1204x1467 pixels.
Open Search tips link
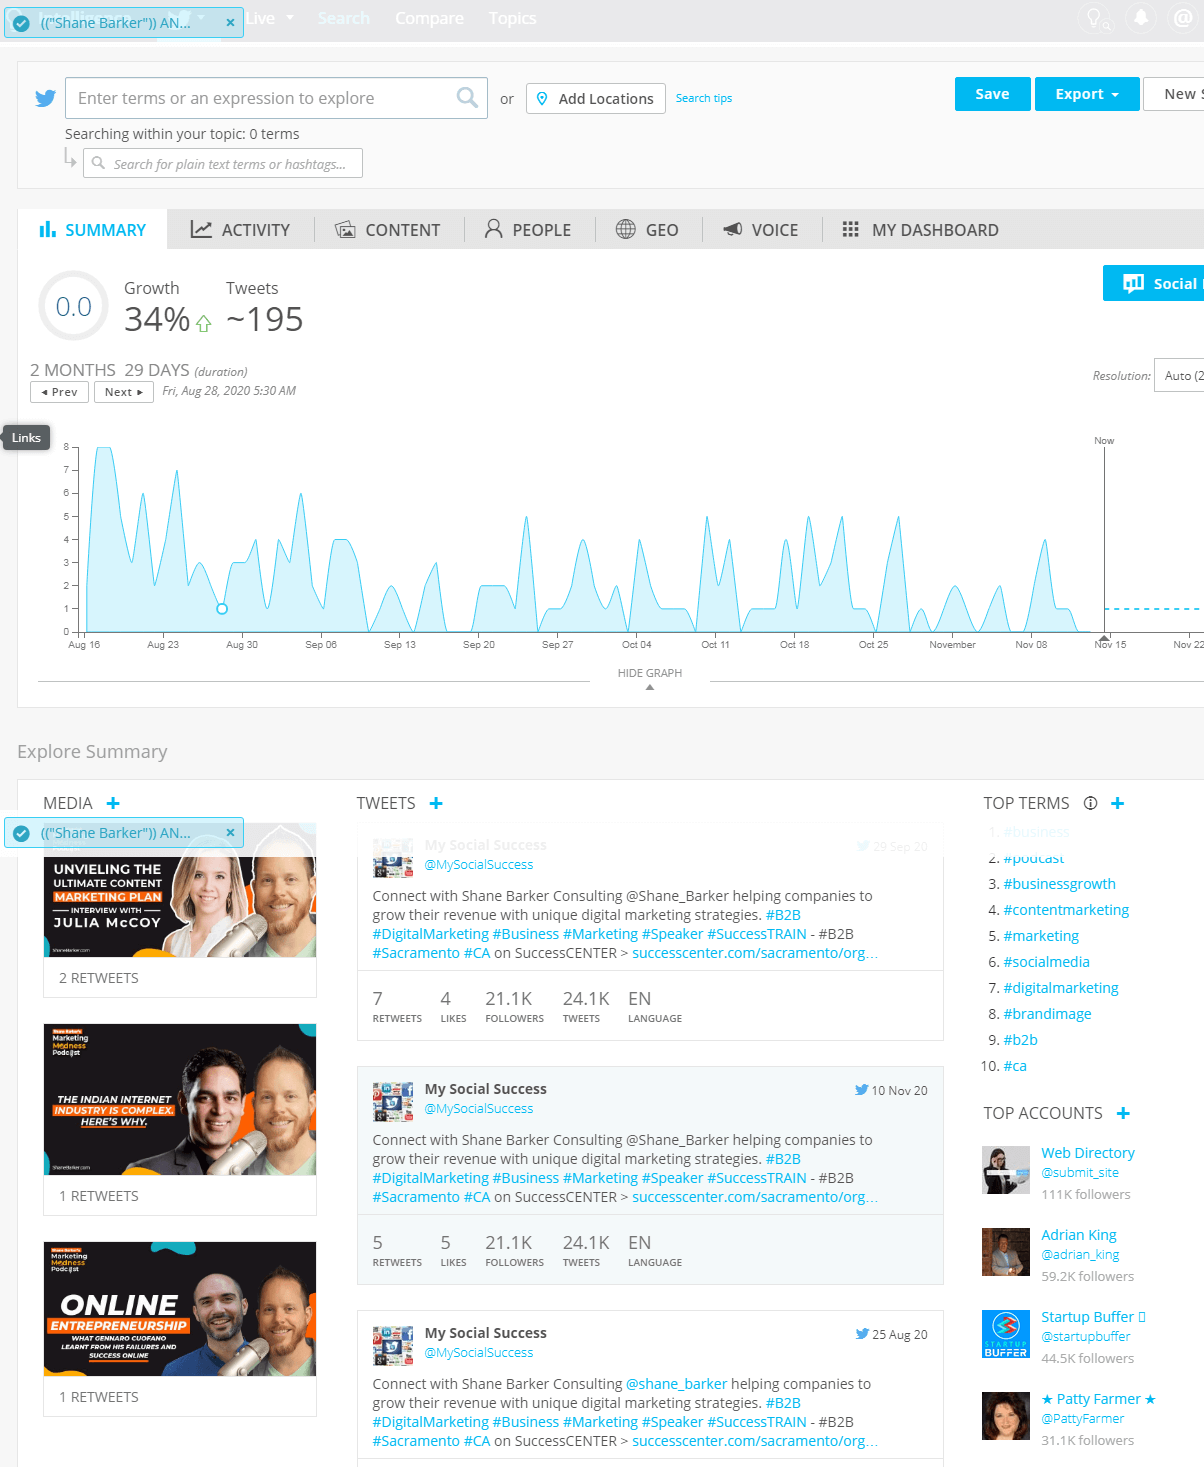pyautogui.click(x=704, y=98)
